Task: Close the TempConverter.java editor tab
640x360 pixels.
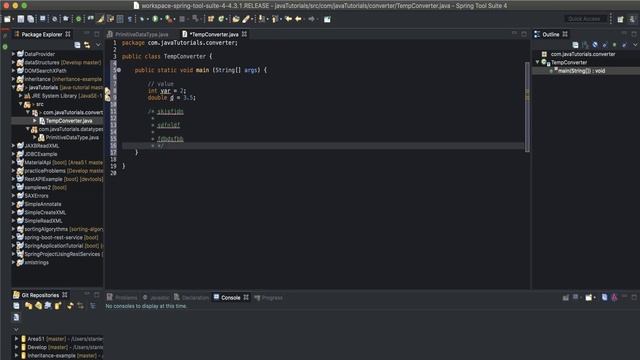Action: [244, 34]
